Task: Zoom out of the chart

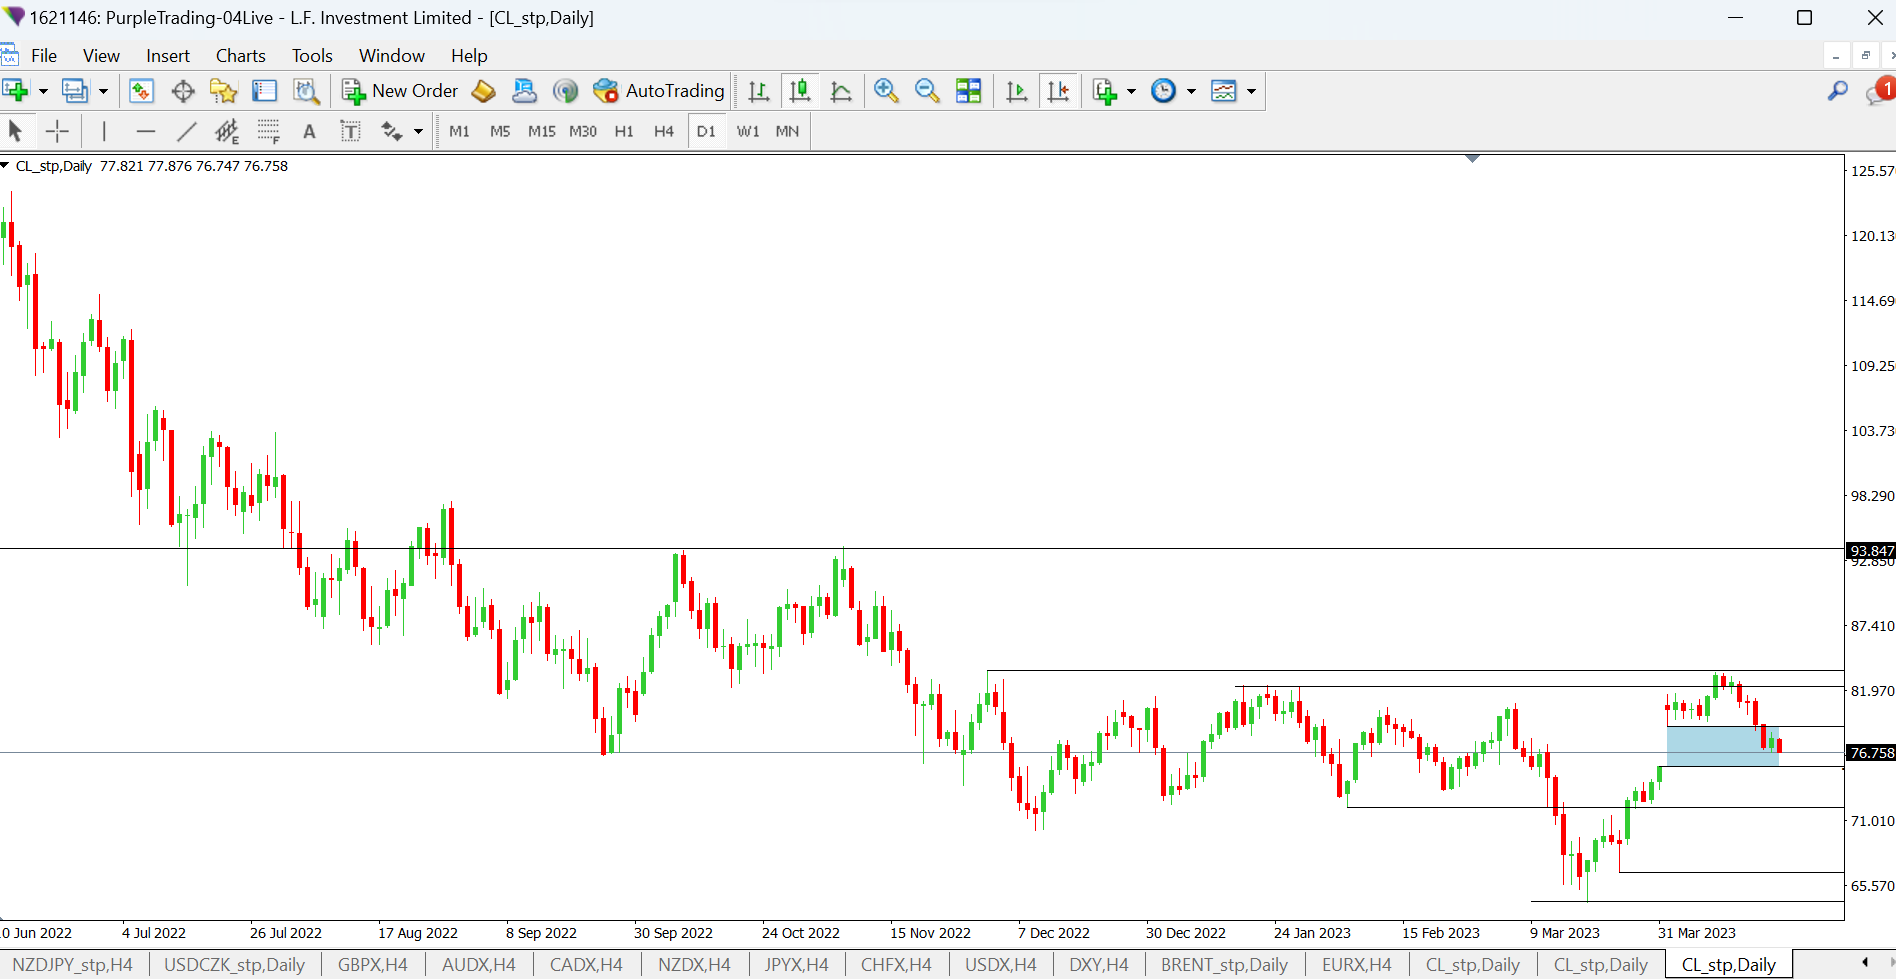Action: [x=927, y=91]
